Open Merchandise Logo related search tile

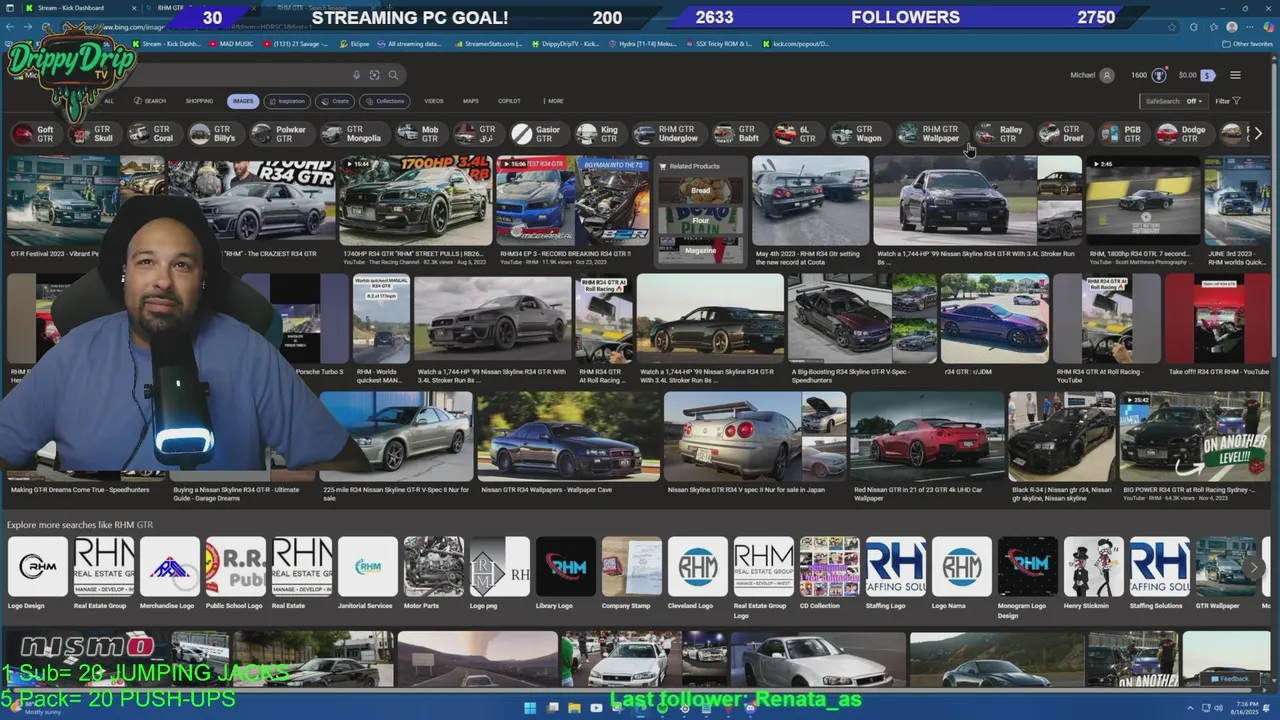point(170,567)
